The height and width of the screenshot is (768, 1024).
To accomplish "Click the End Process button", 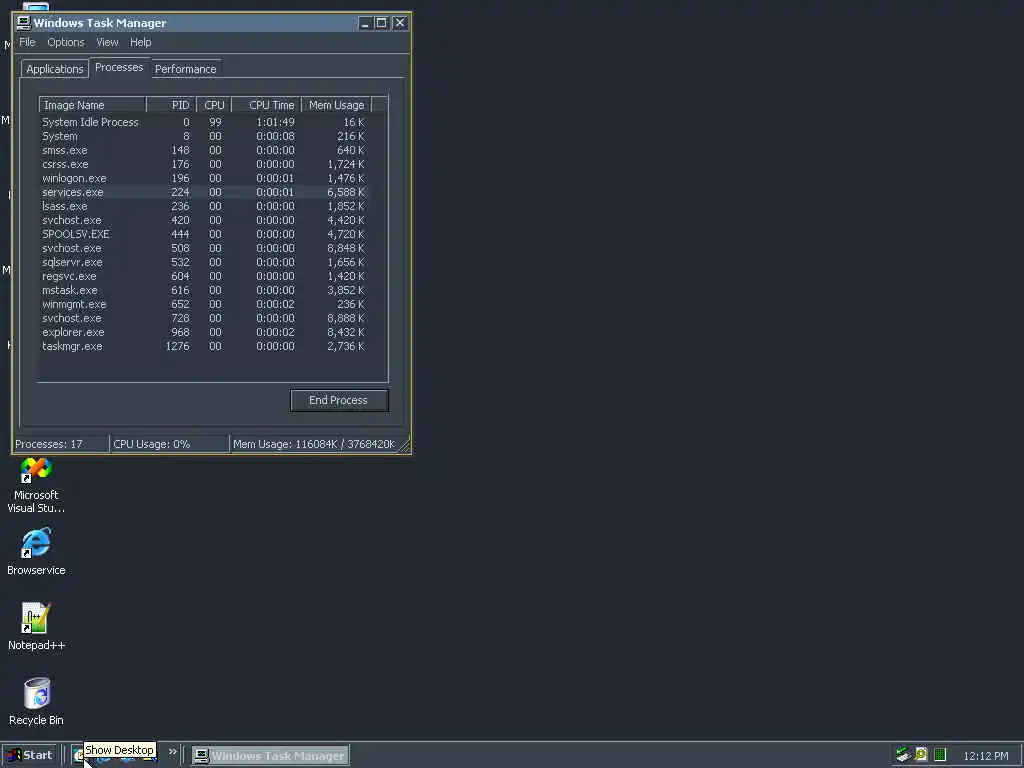I will click(x=339, y=400).
